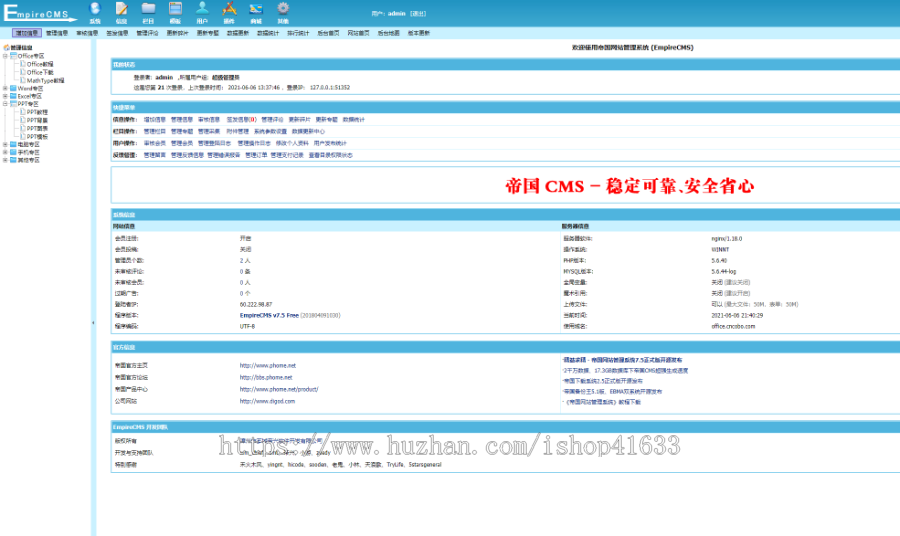Screen dimensions: 900x536
Task: Click the page icon next to PPT背景
Action: point(23,121)
